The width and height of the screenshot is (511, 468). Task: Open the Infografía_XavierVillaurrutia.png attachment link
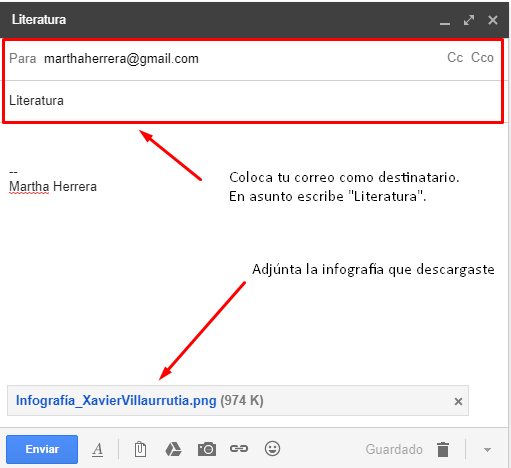(x=116, y=400)
